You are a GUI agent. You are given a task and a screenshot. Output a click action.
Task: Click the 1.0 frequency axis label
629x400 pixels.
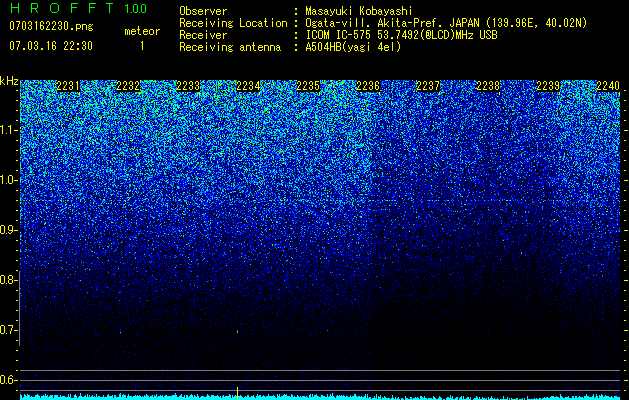9,180
